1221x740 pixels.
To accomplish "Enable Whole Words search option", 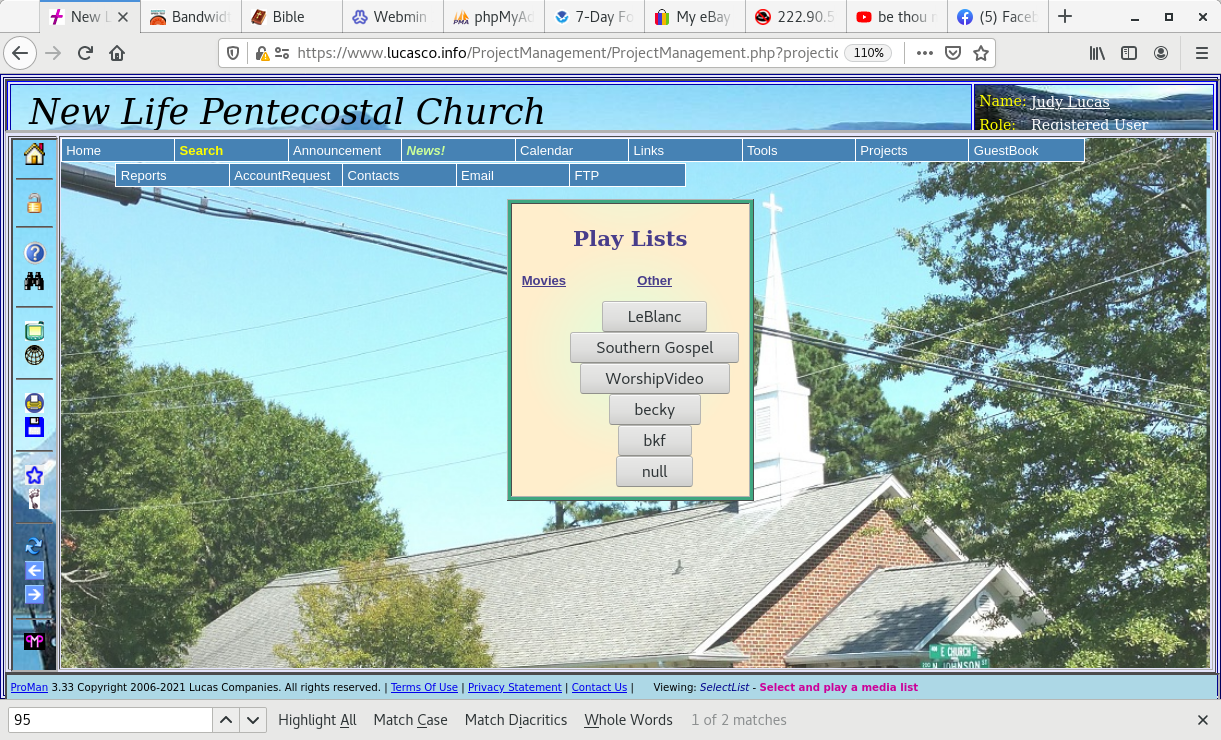I will coord(628,720).
